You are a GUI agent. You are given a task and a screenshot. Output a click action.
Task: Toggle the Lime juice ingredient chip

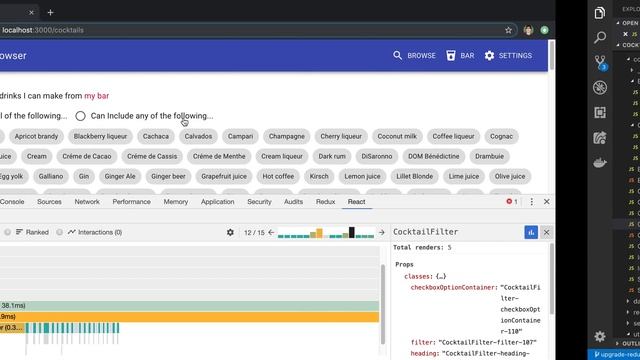[464, 176]
